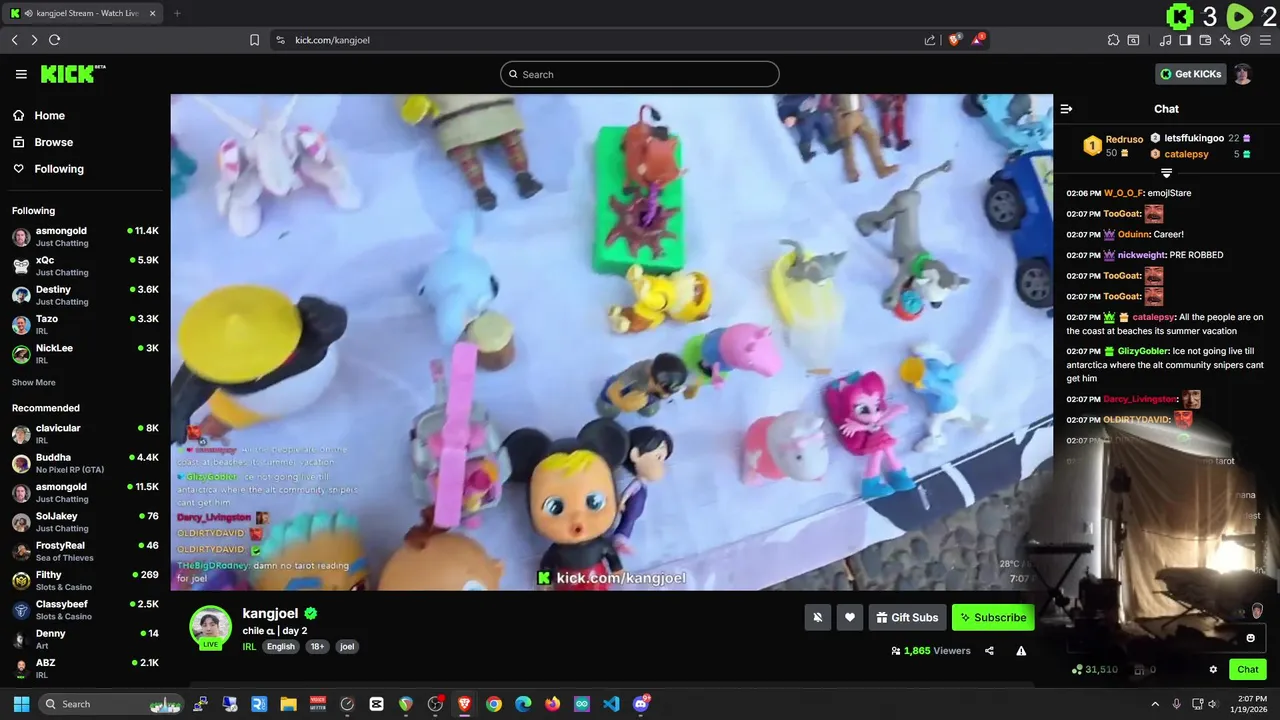Image resolution: width=1280 pixels, height=720 pixels.
Task: Open xQc's channel
Action: (85, 266)
